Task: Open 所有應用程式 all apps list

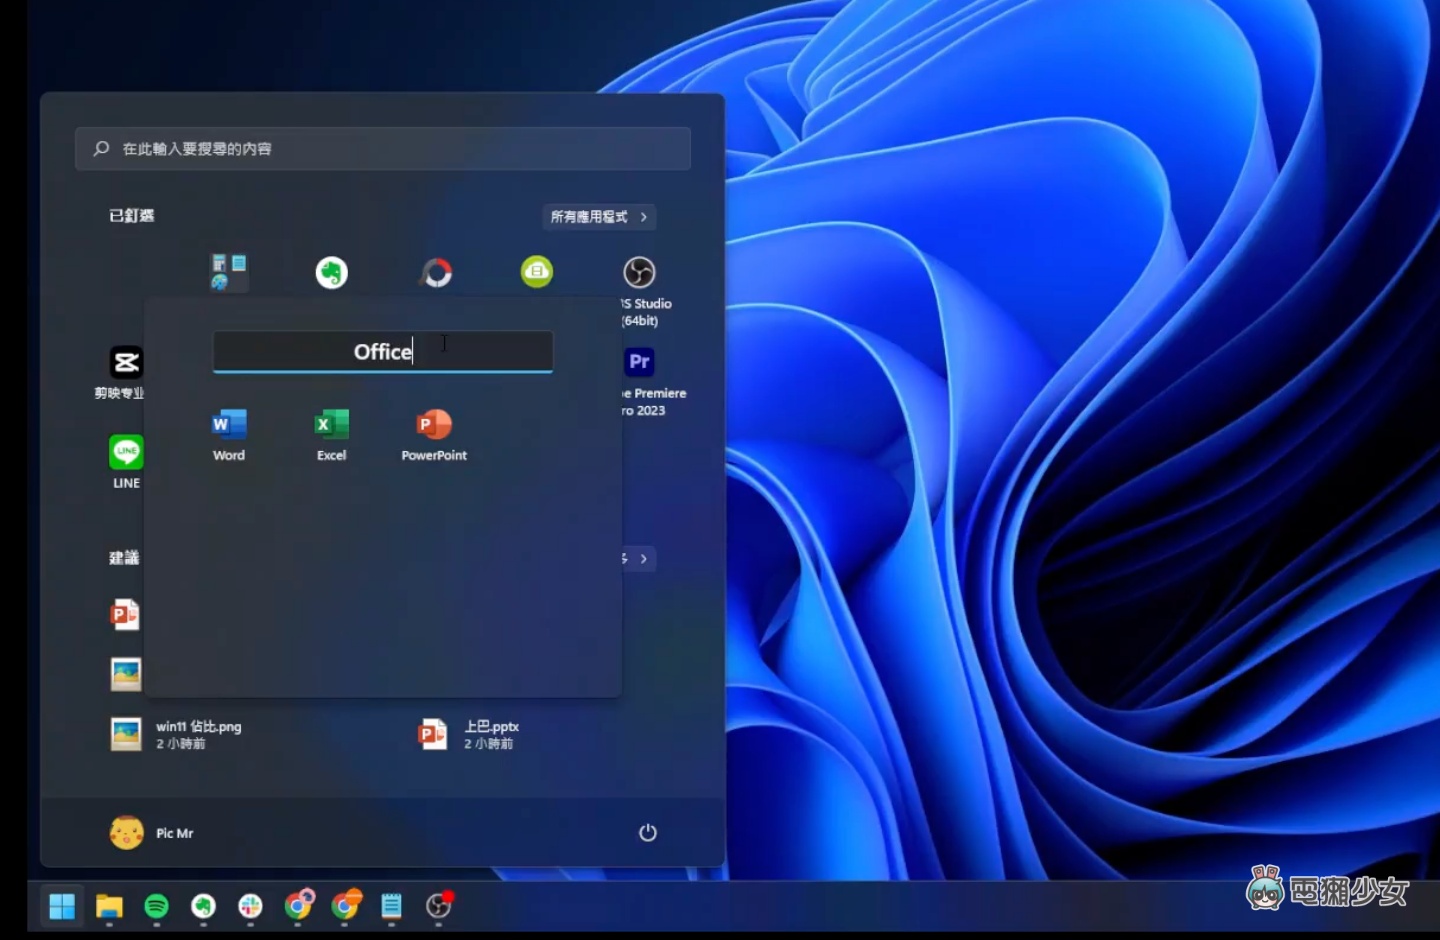Action: pos(599,216)
